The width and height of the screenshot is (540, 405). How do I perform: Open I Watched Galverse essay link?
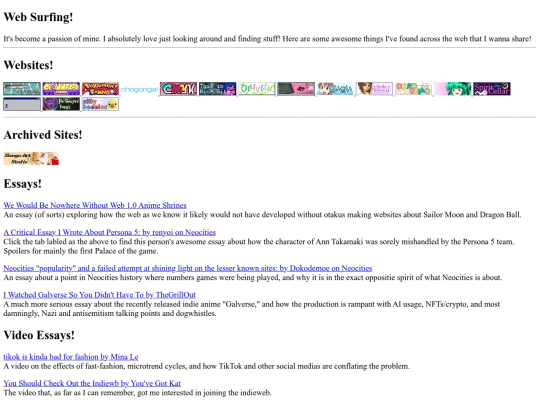(100, 295)
